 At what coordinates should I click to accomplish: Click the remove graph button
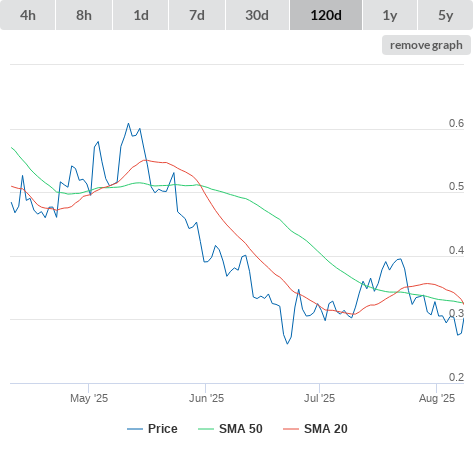tap(426, 45)
